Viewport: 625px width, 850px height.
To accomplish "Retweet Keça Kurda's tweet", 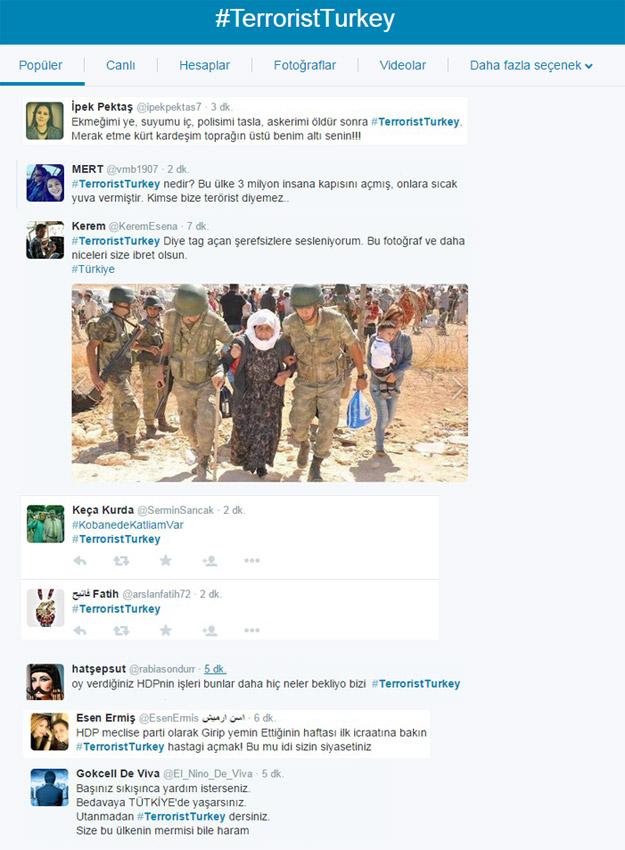I will point(121,561).
